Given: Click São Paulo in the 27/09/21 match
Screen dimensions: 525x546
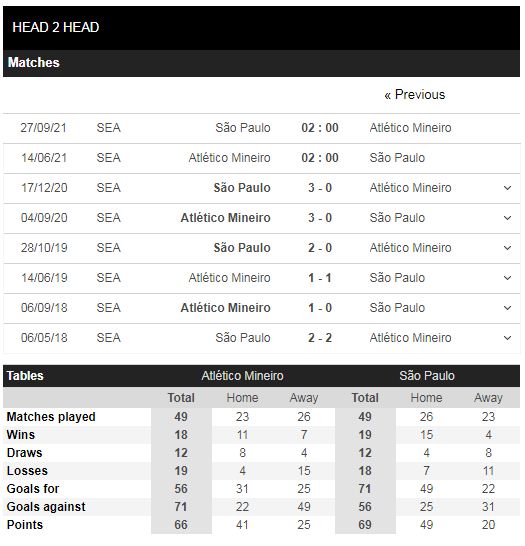Looking at the screenshot, I should pos(243,128).
